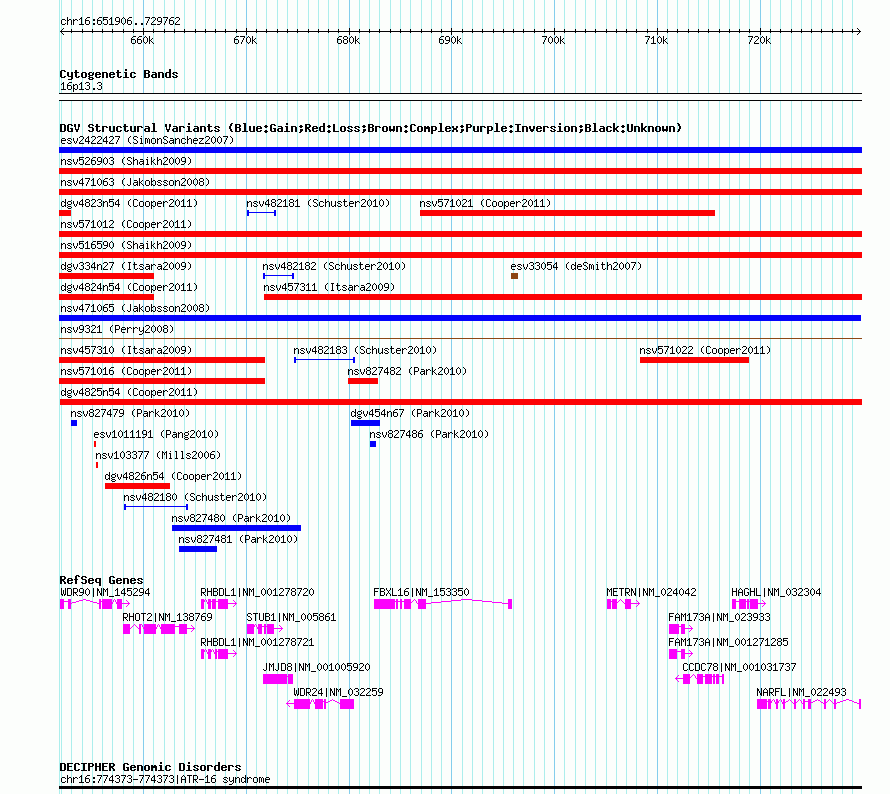Select dgv4825n54 (Cooper2011) label
890x794 pixels.
(x=129, y=392)
